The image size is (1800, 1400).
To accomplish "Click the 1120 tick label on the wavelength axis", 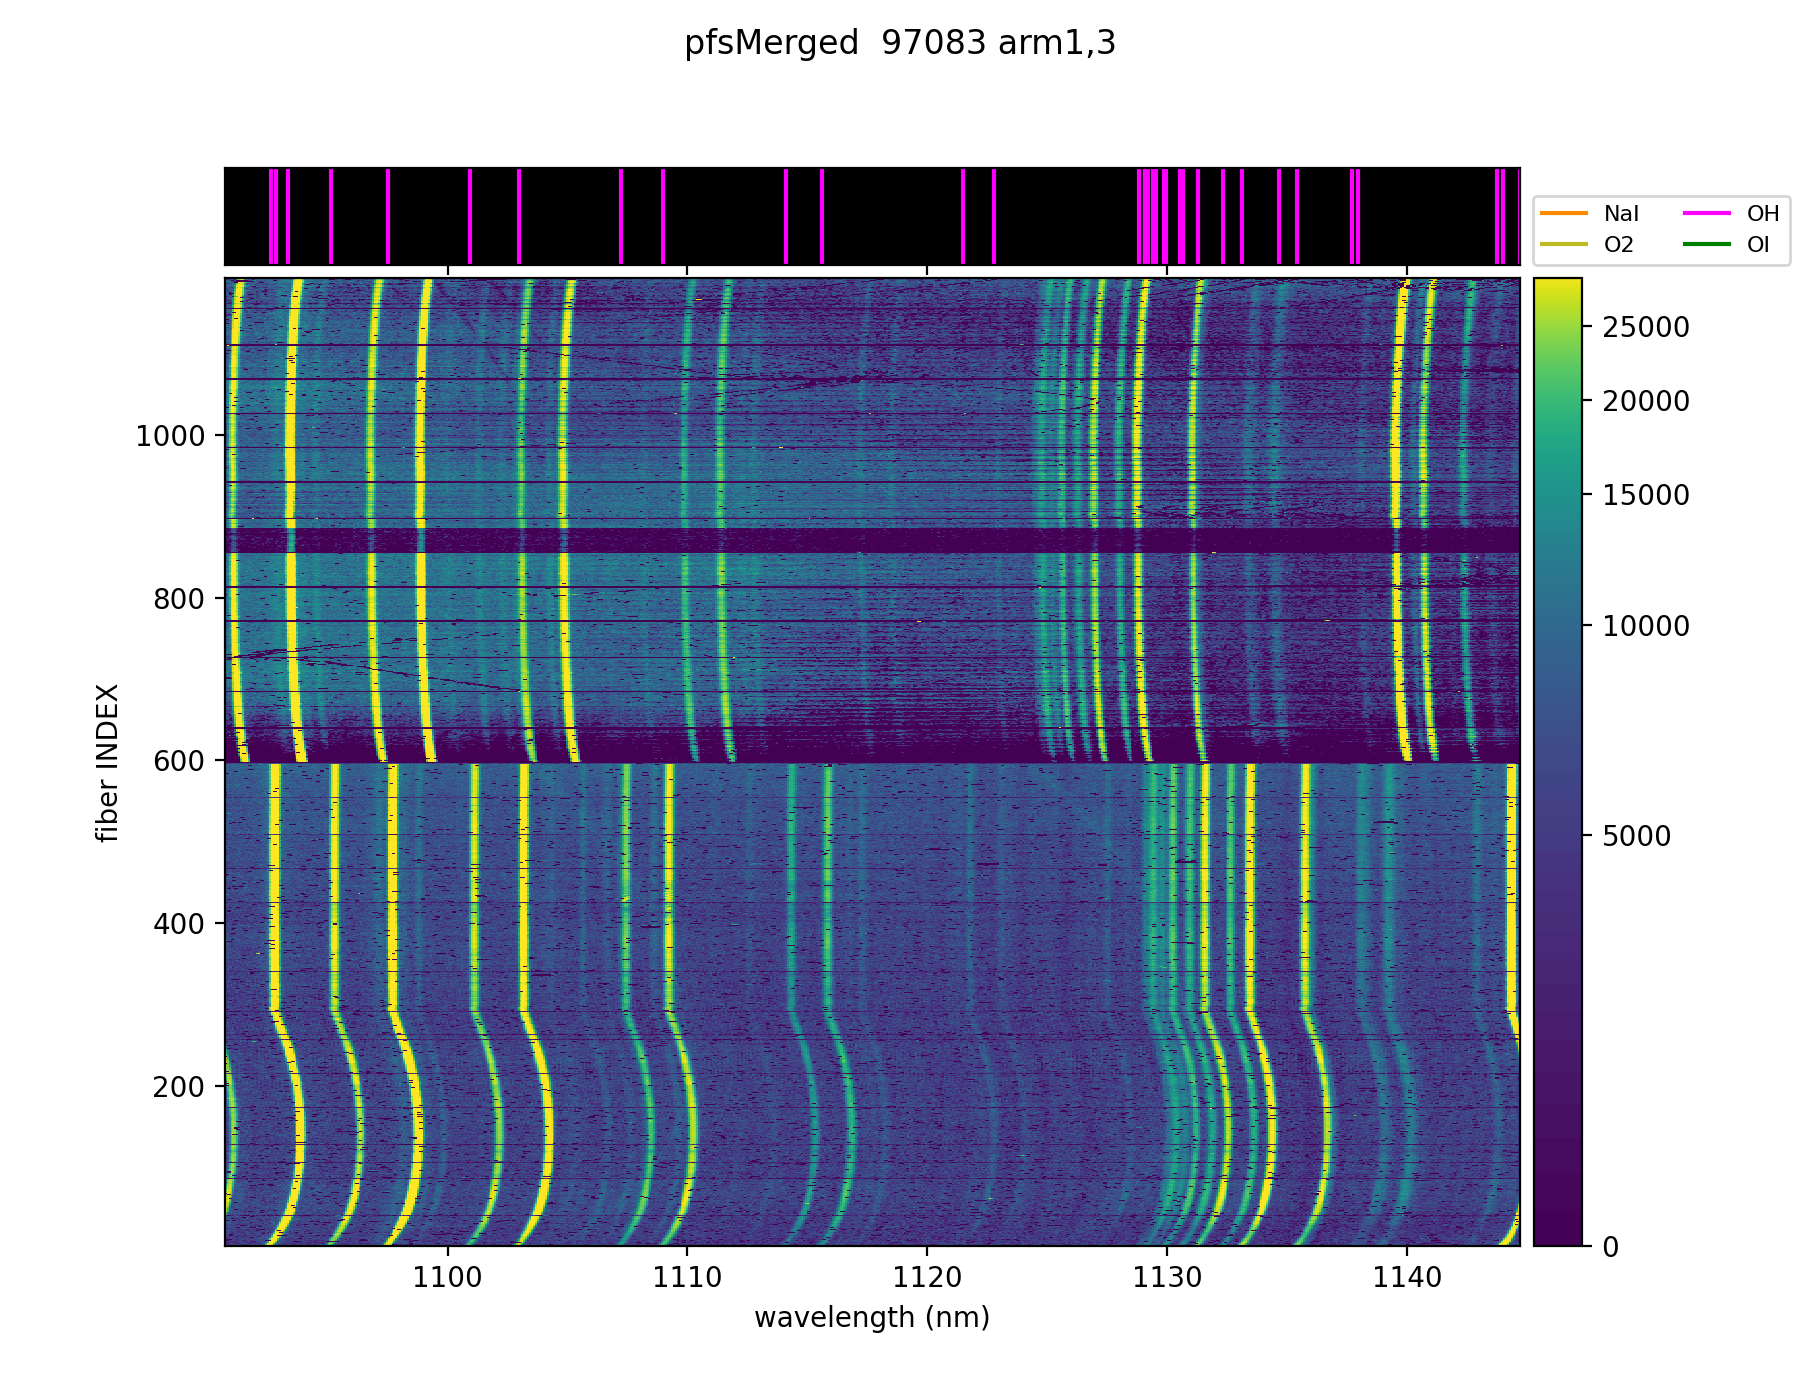I will point(927,1277).
